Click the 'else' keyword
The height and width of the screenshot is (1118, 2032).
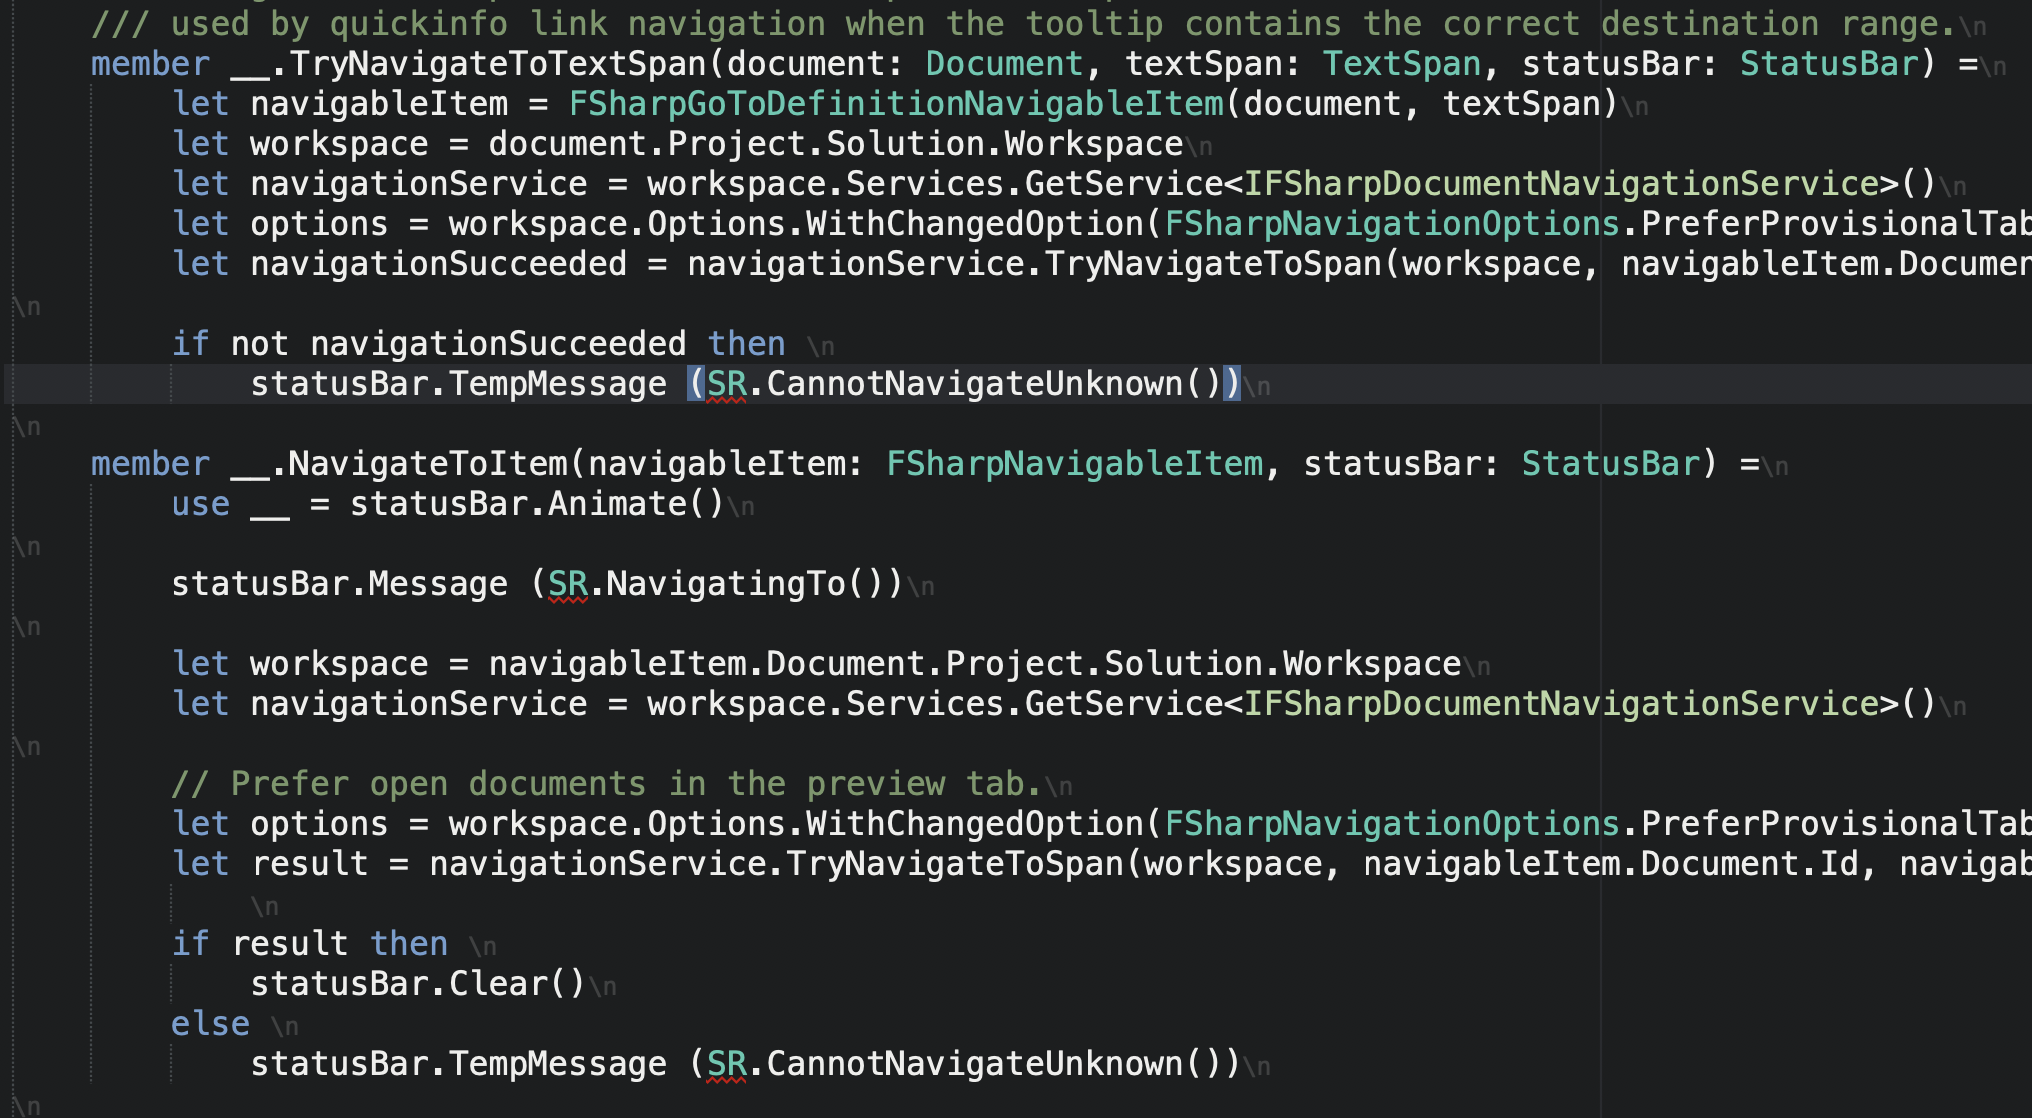(x=210, y=1024)
